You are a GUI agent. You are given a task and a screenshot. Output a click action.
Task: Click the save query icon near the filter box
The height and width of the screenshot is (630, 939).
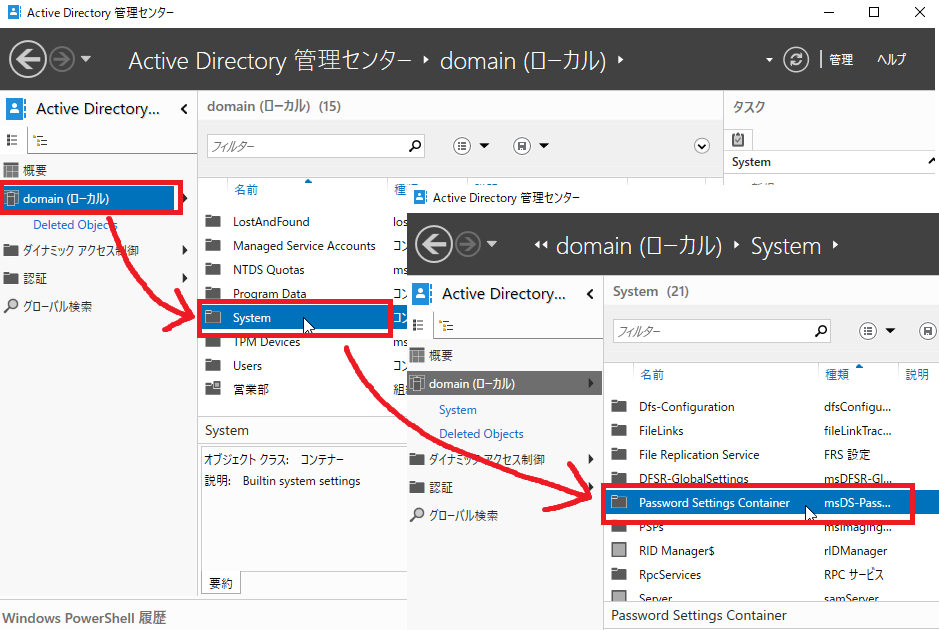click(x=520, y=145)
